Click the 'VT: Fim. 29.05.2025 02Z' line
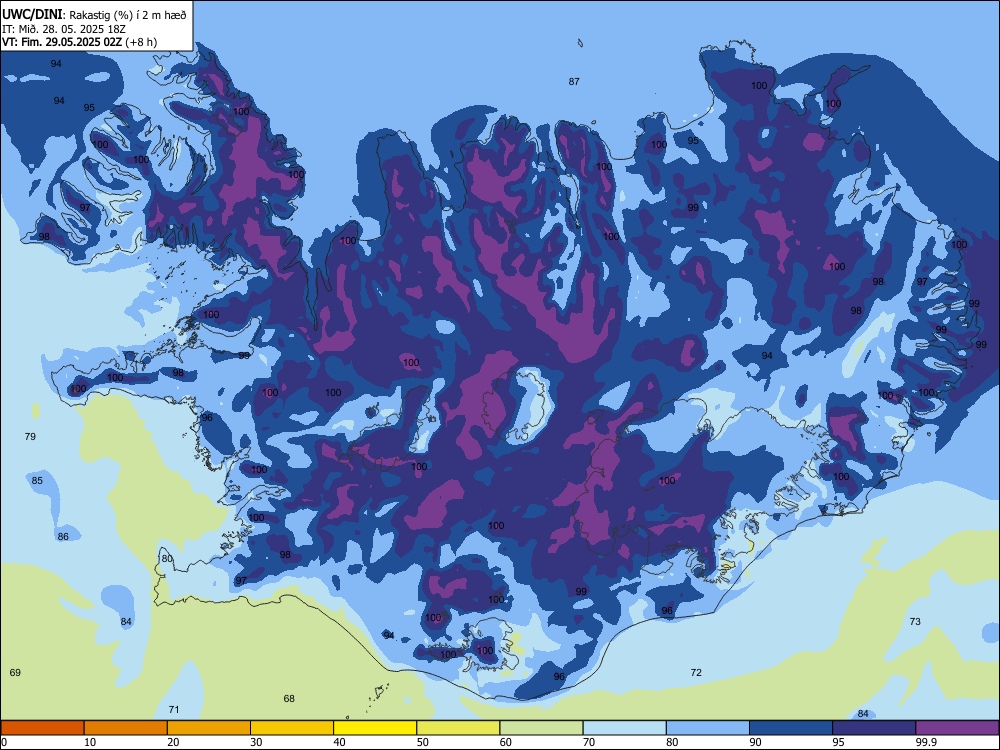 [x=61, y=42]
